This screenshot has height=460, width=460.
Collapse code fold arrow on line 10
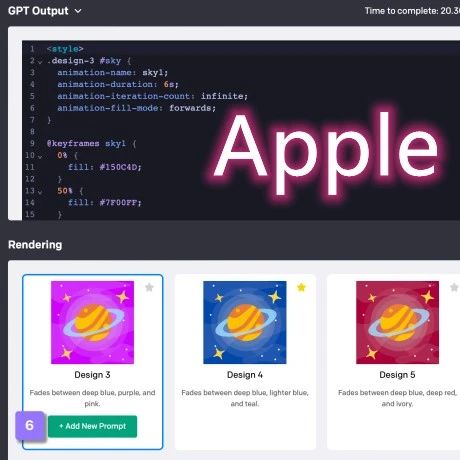pos(40,156)
